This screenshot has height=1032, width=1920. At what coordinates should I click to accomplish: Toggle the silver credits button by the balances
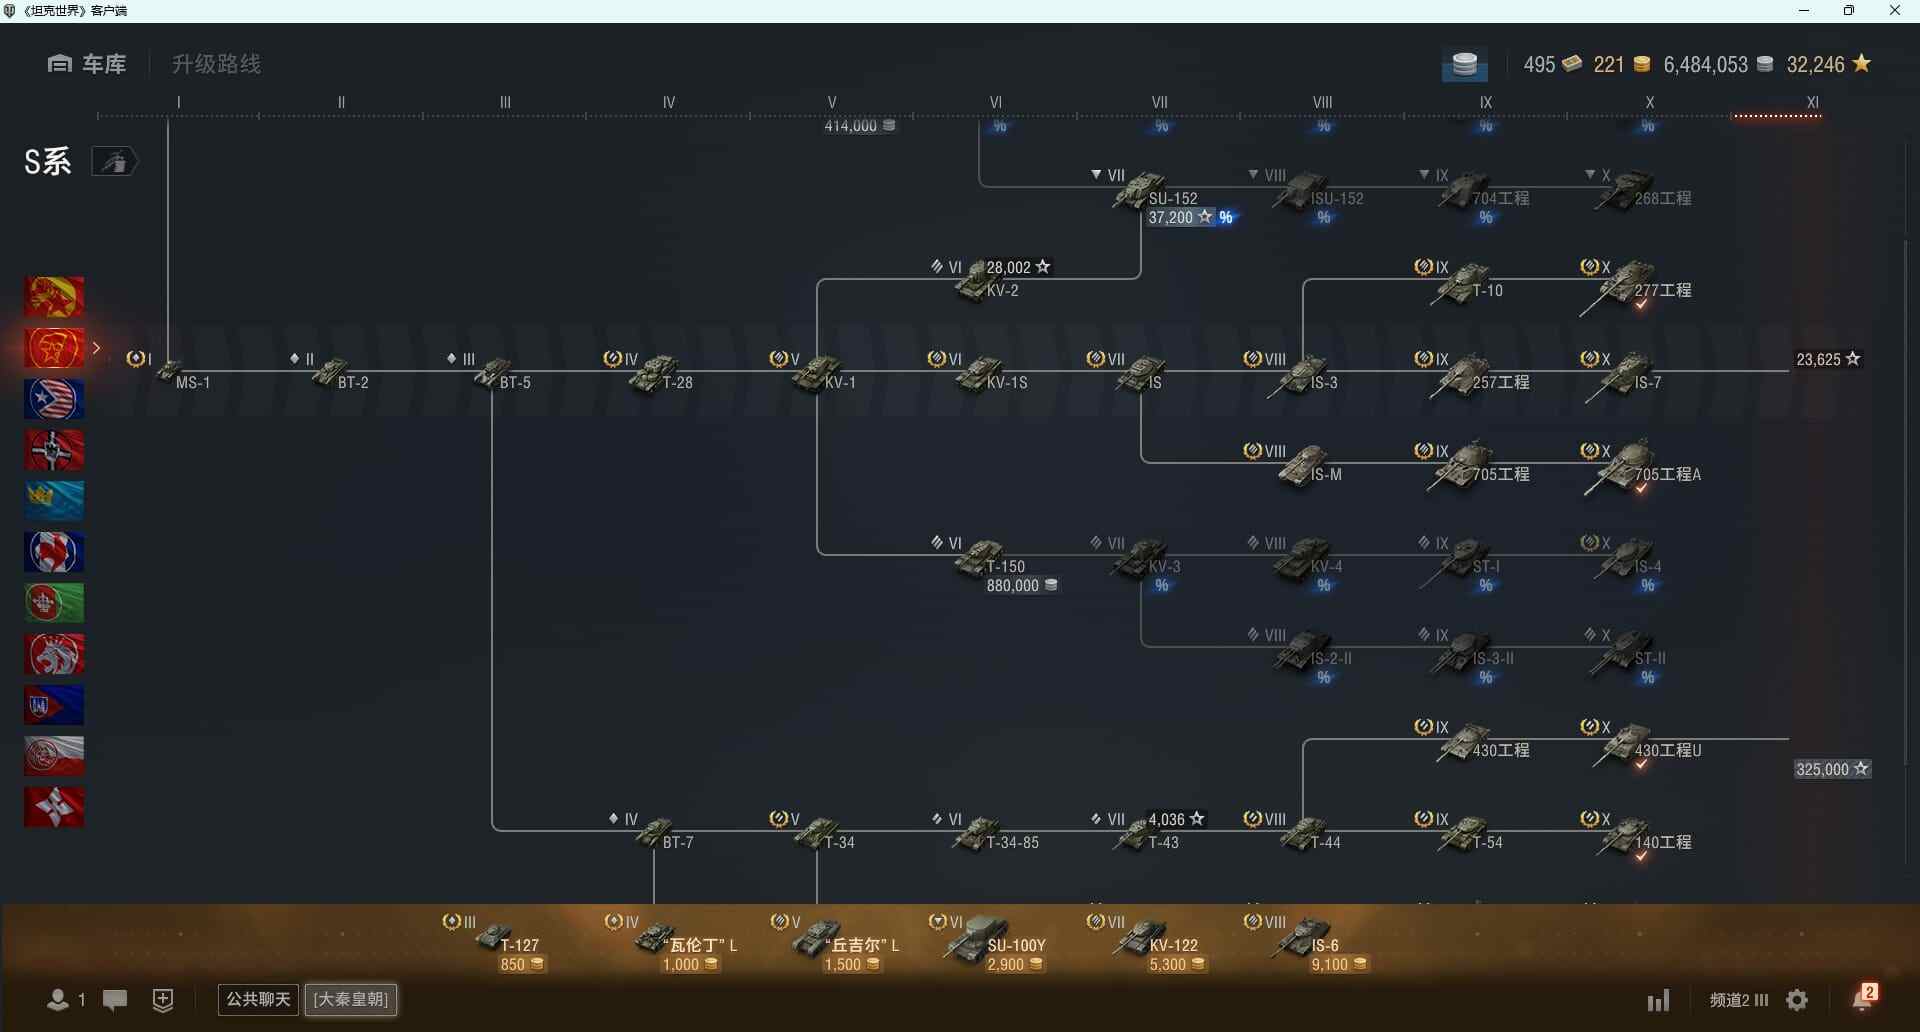(1465, 65)
